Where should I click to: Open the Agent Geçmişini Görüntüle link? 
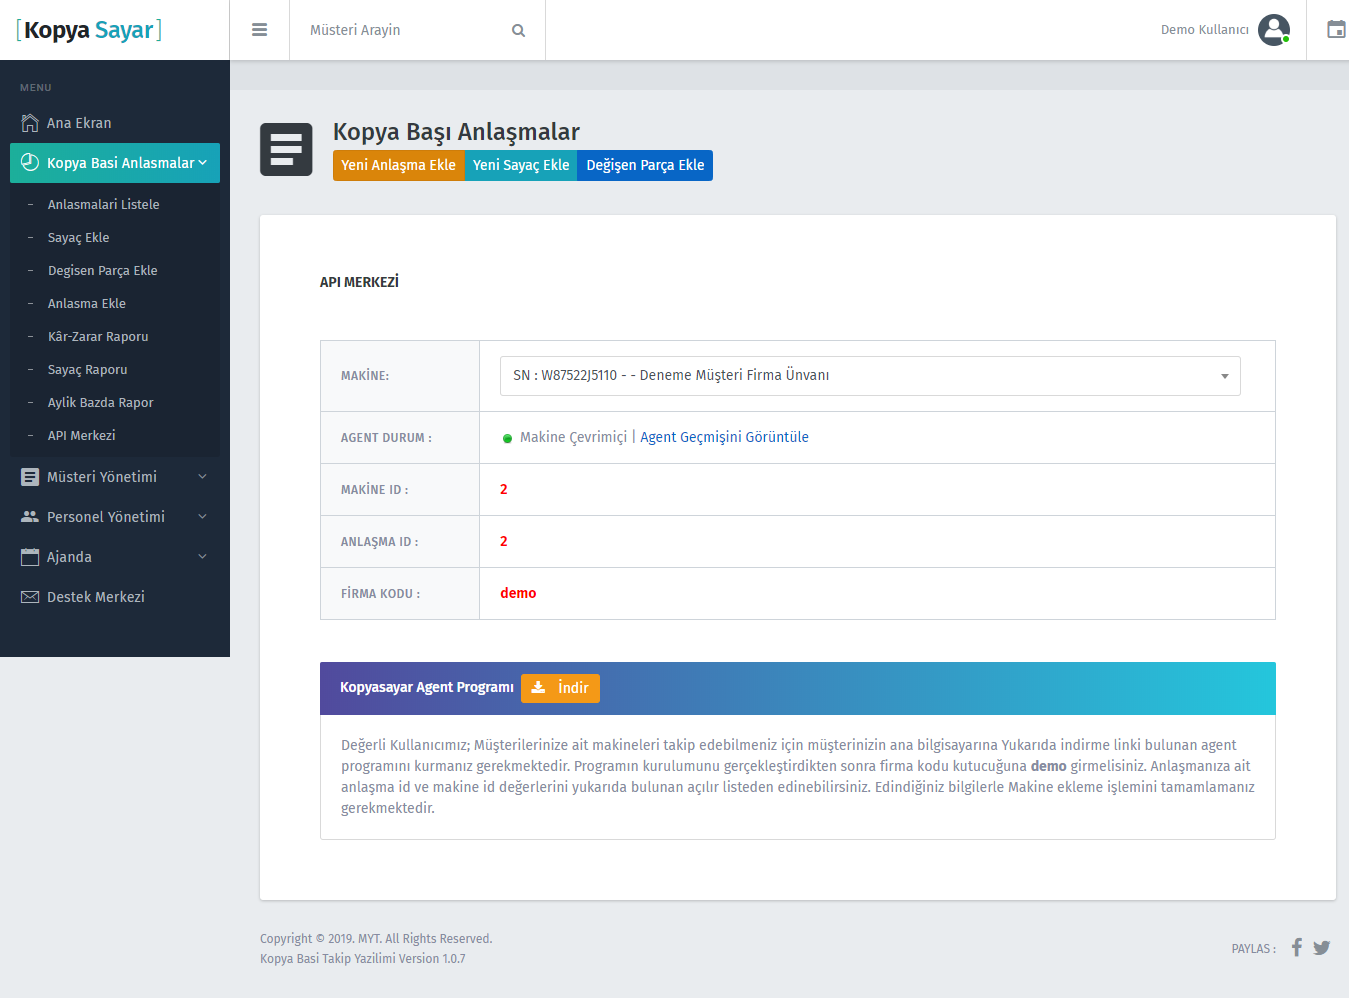(x=724, y=437)
